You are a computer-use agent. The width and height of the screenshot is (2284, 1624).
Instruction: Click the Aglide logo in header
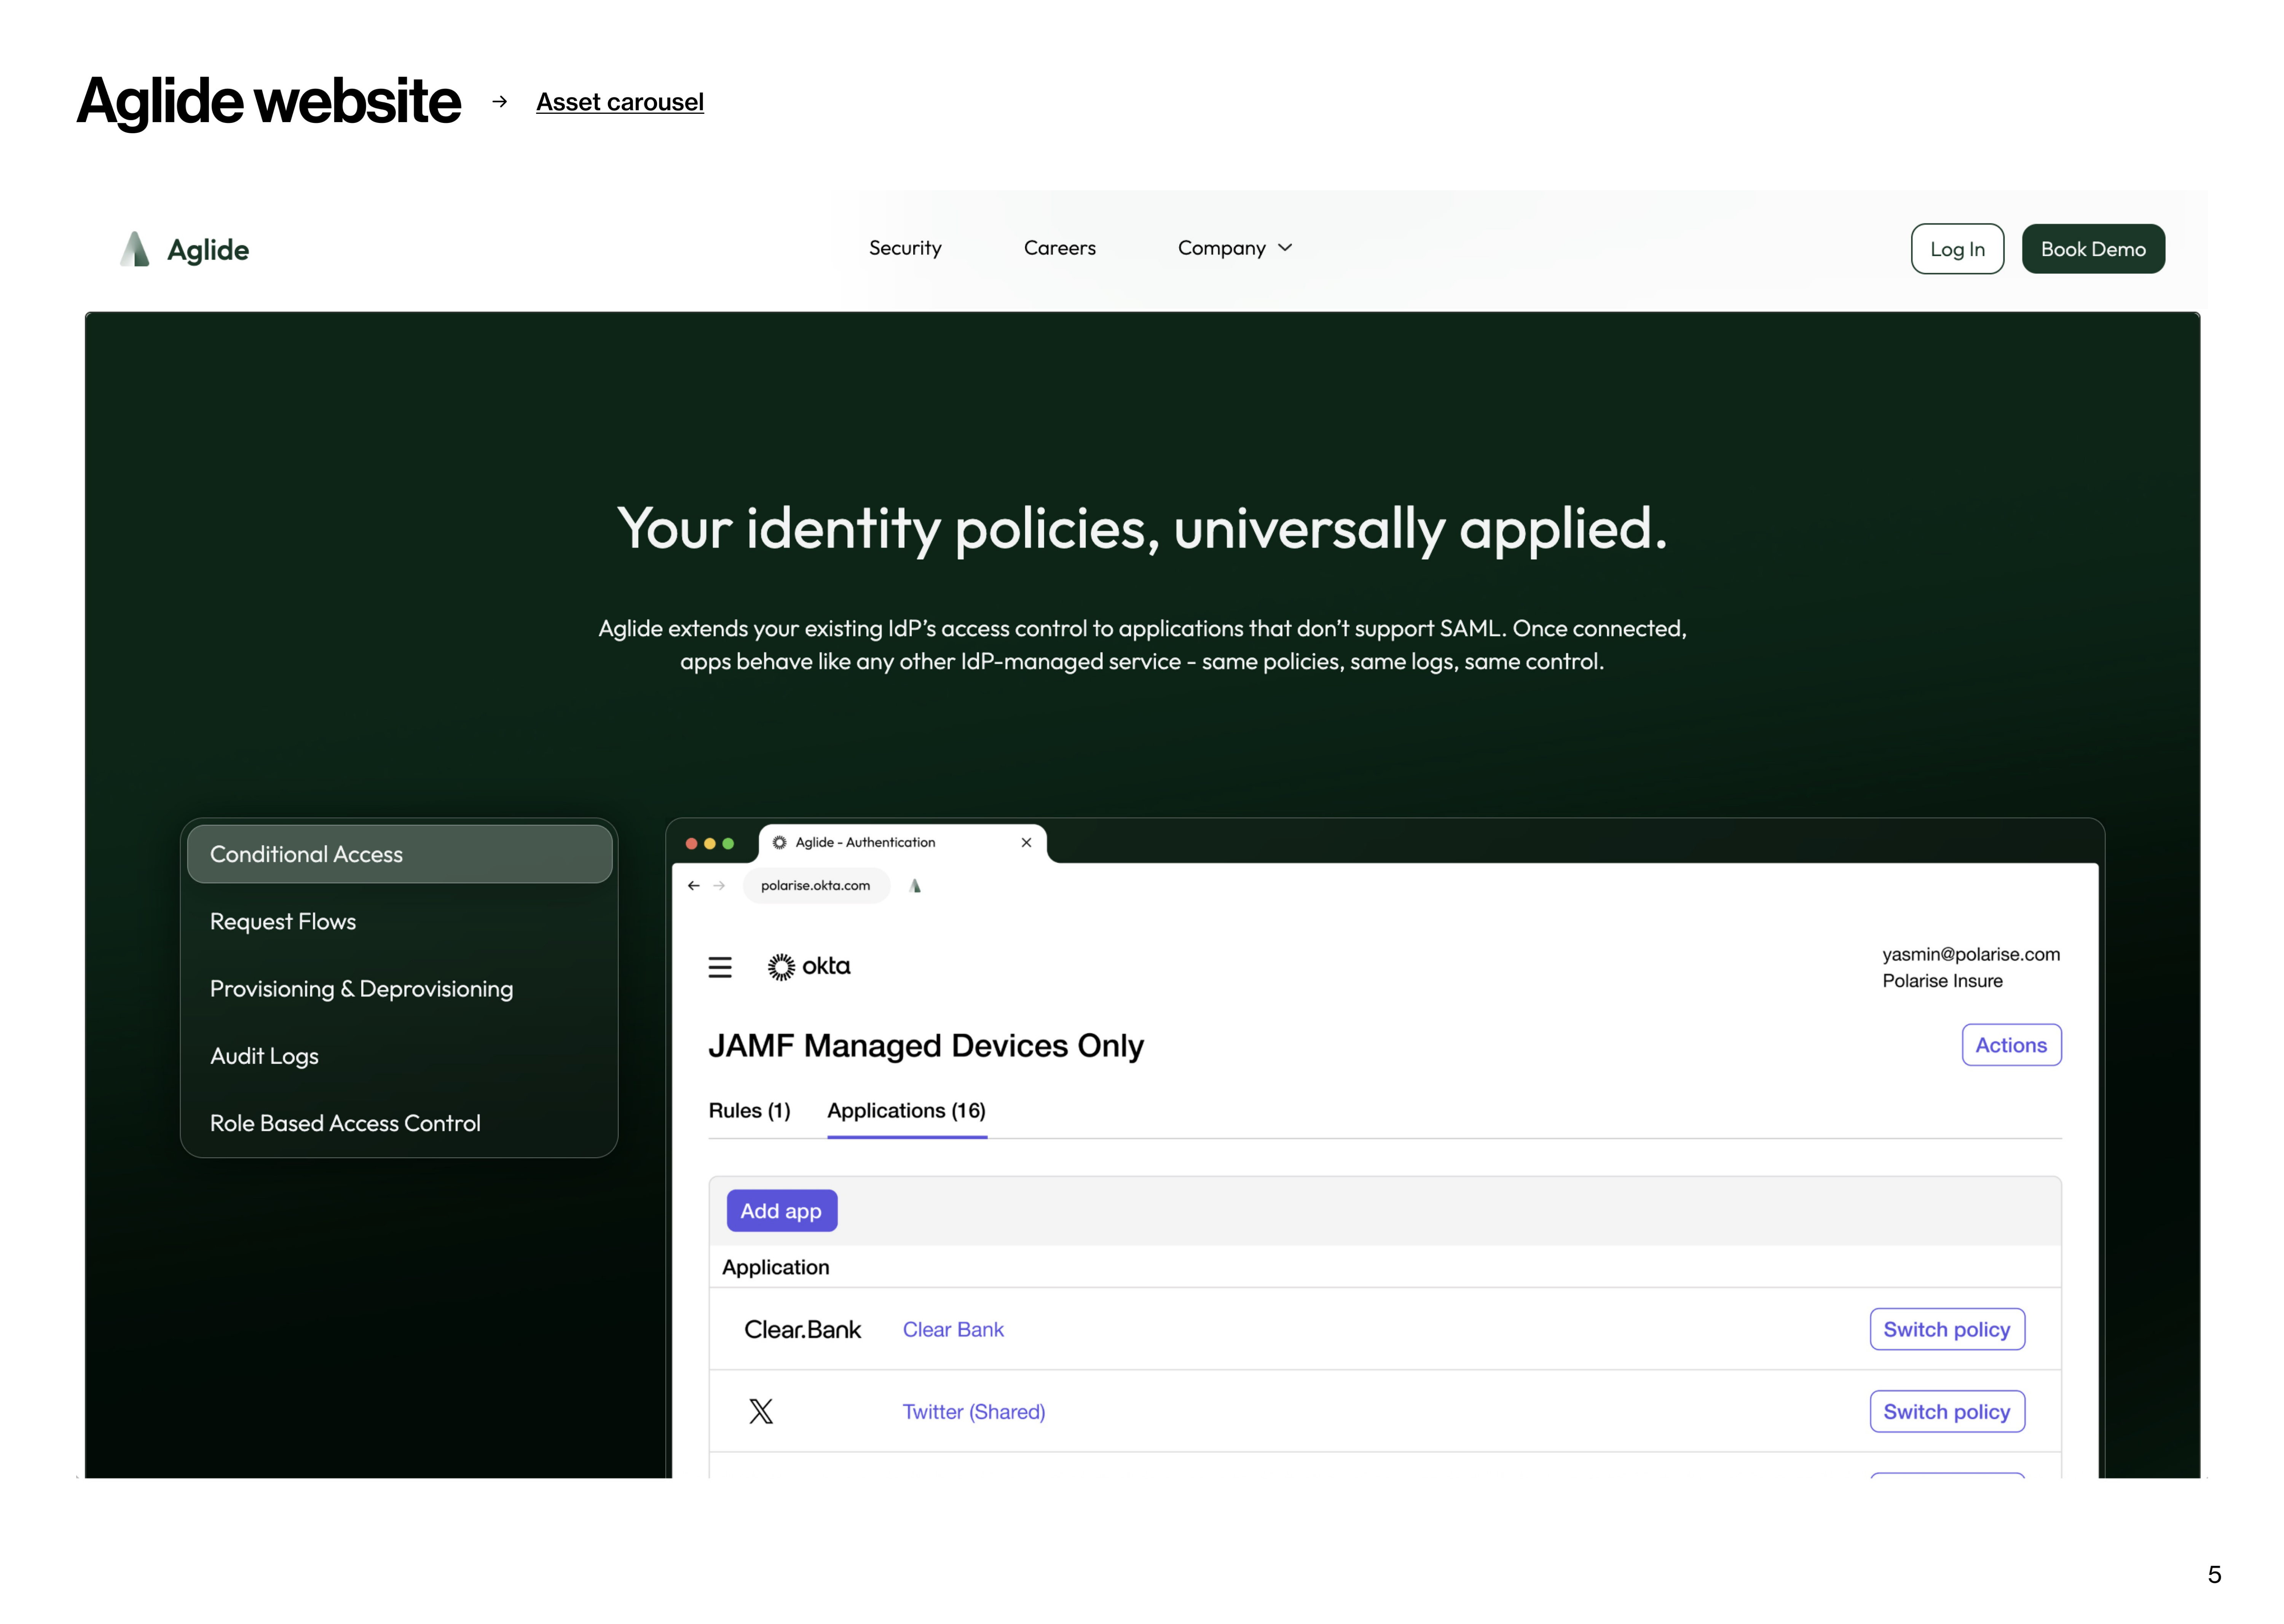[x=184, y=249]
